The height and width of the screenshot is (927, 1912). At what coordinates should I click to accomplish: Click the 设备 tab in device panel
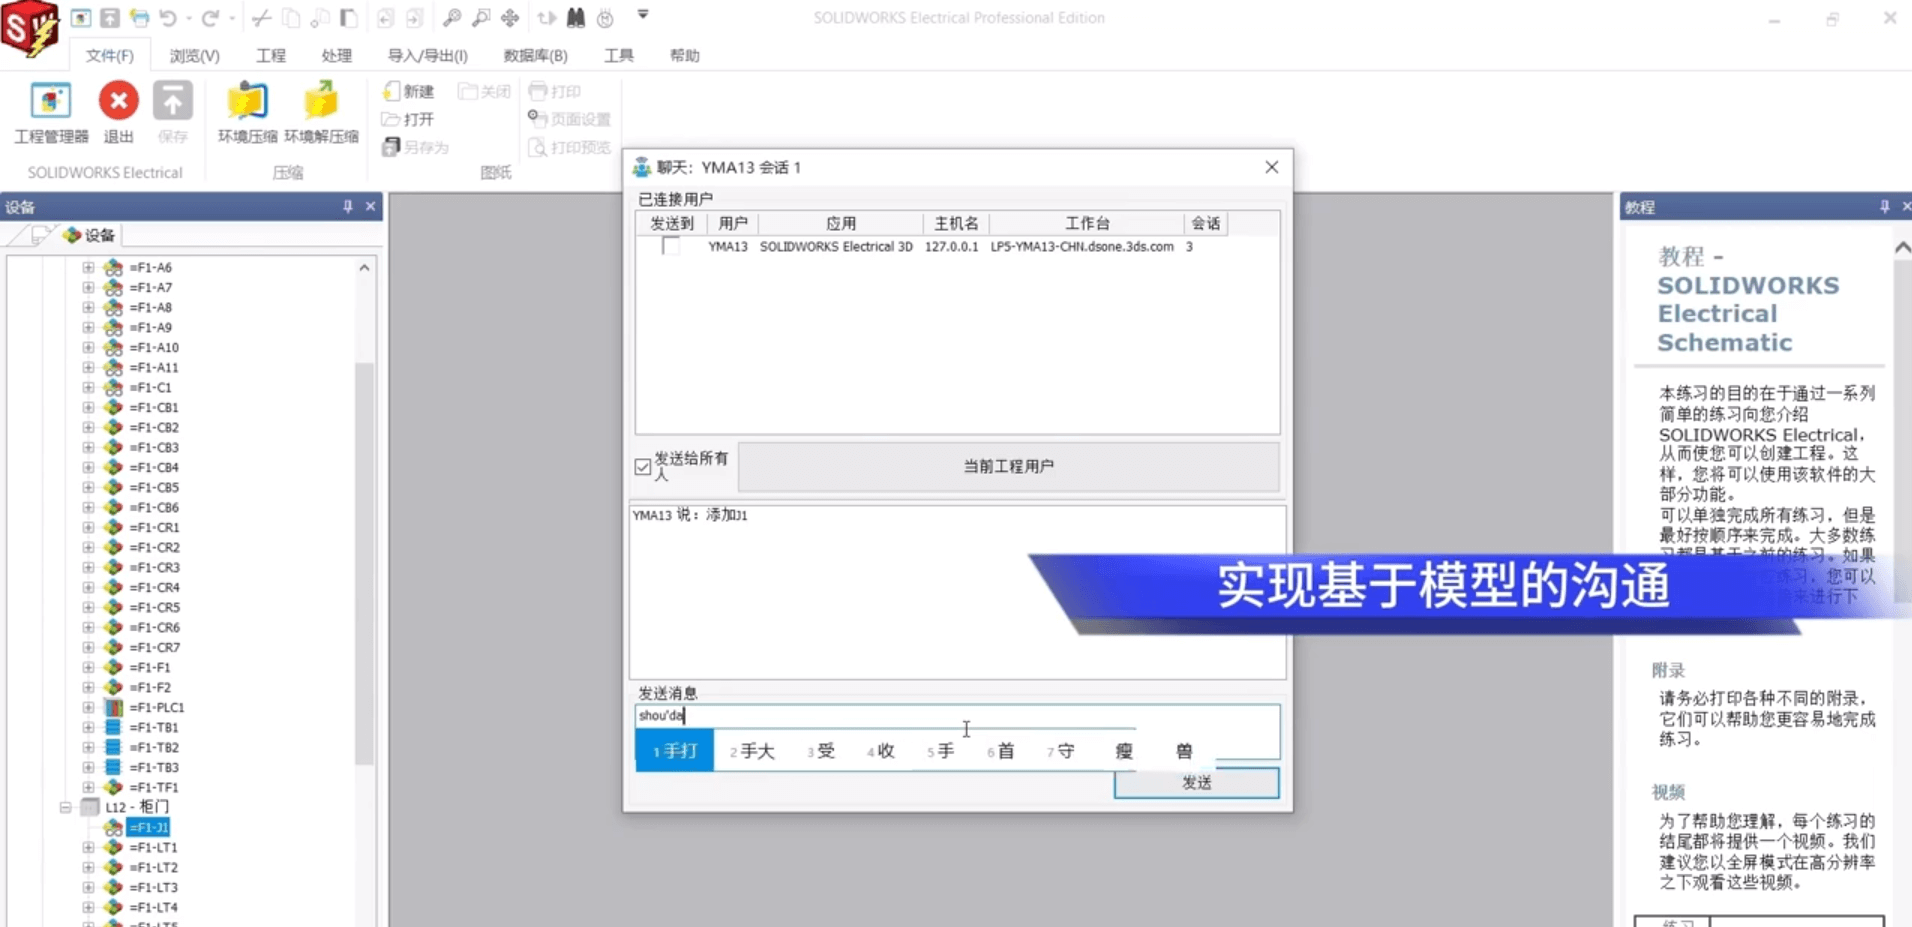[89, 235]
